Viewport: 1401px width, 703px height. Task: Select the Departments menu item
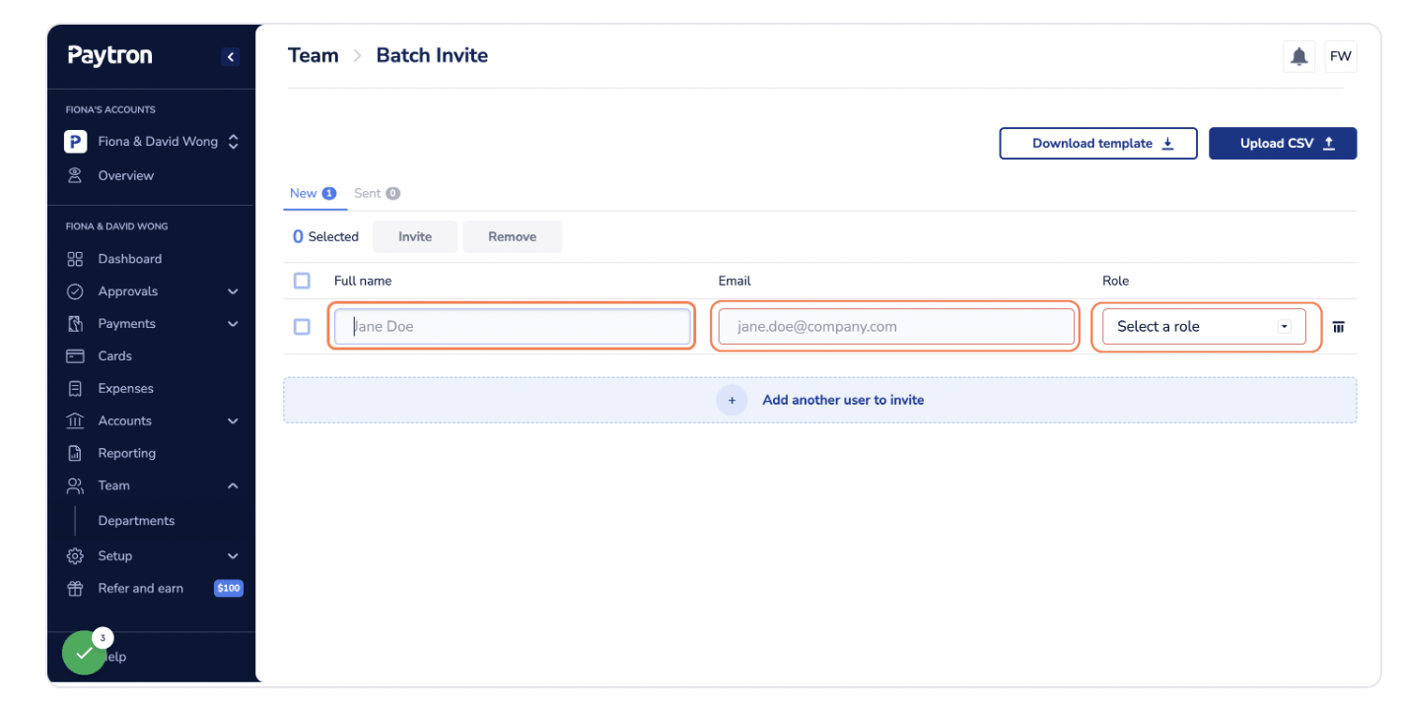click(x=136, y=521)
